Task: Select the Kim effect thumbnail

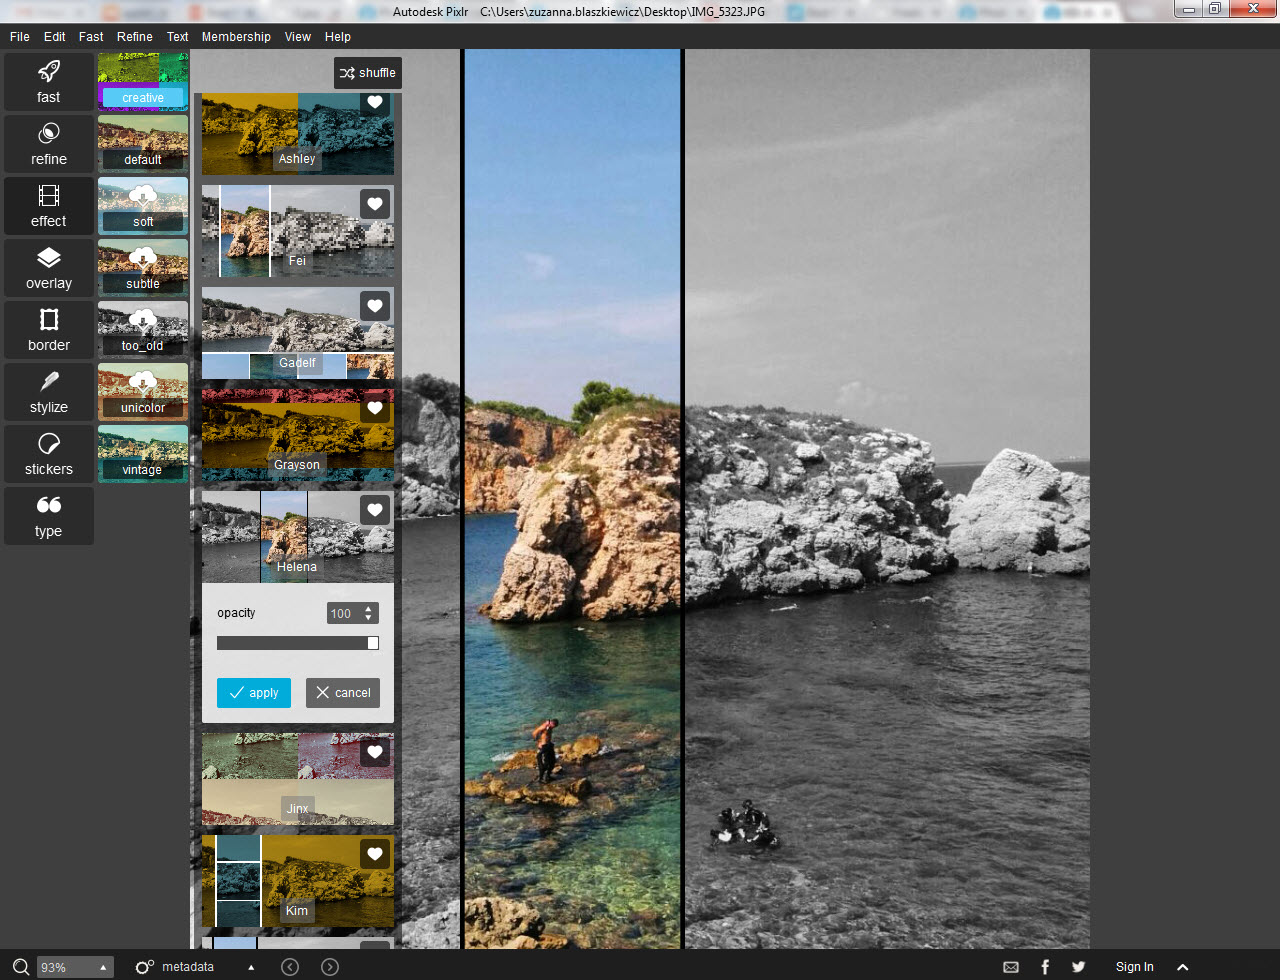Action: tap(296, 881)
